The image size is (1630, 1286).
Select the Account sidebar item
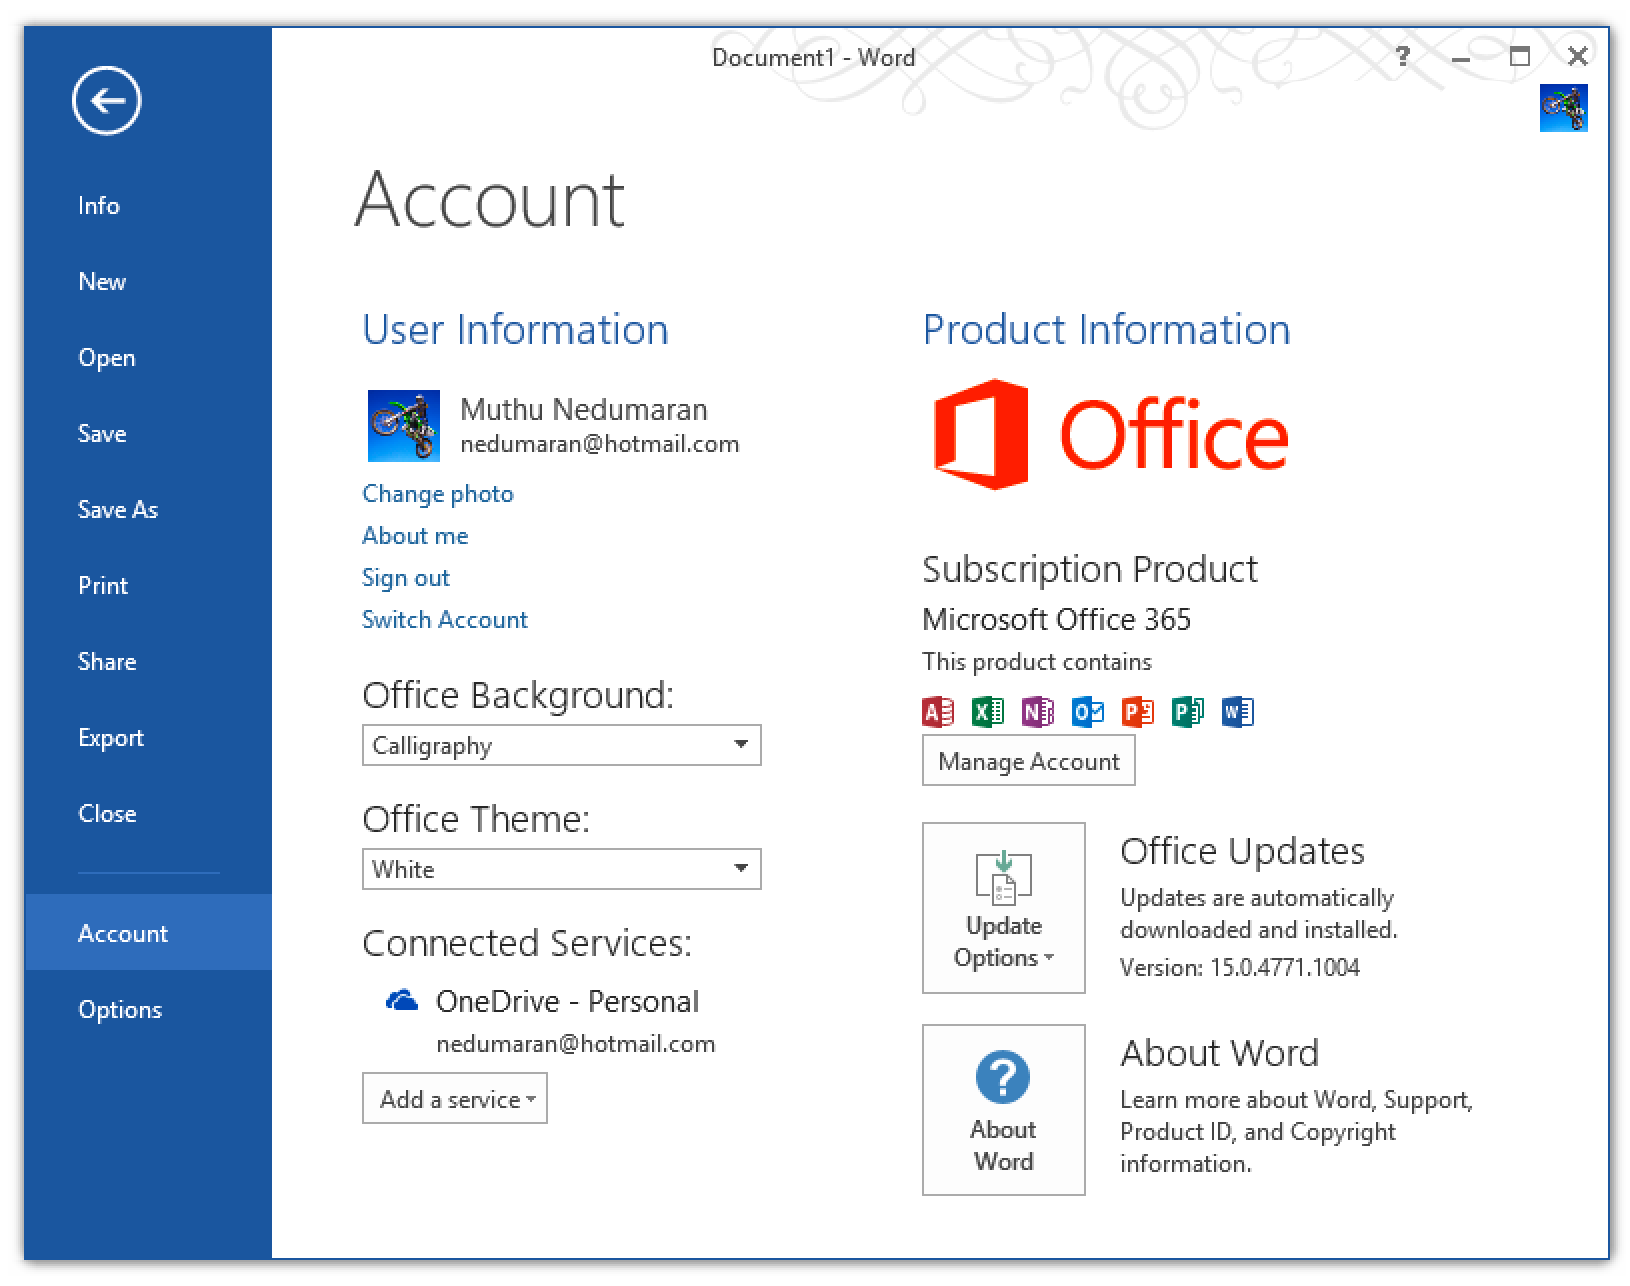(148, 932)
